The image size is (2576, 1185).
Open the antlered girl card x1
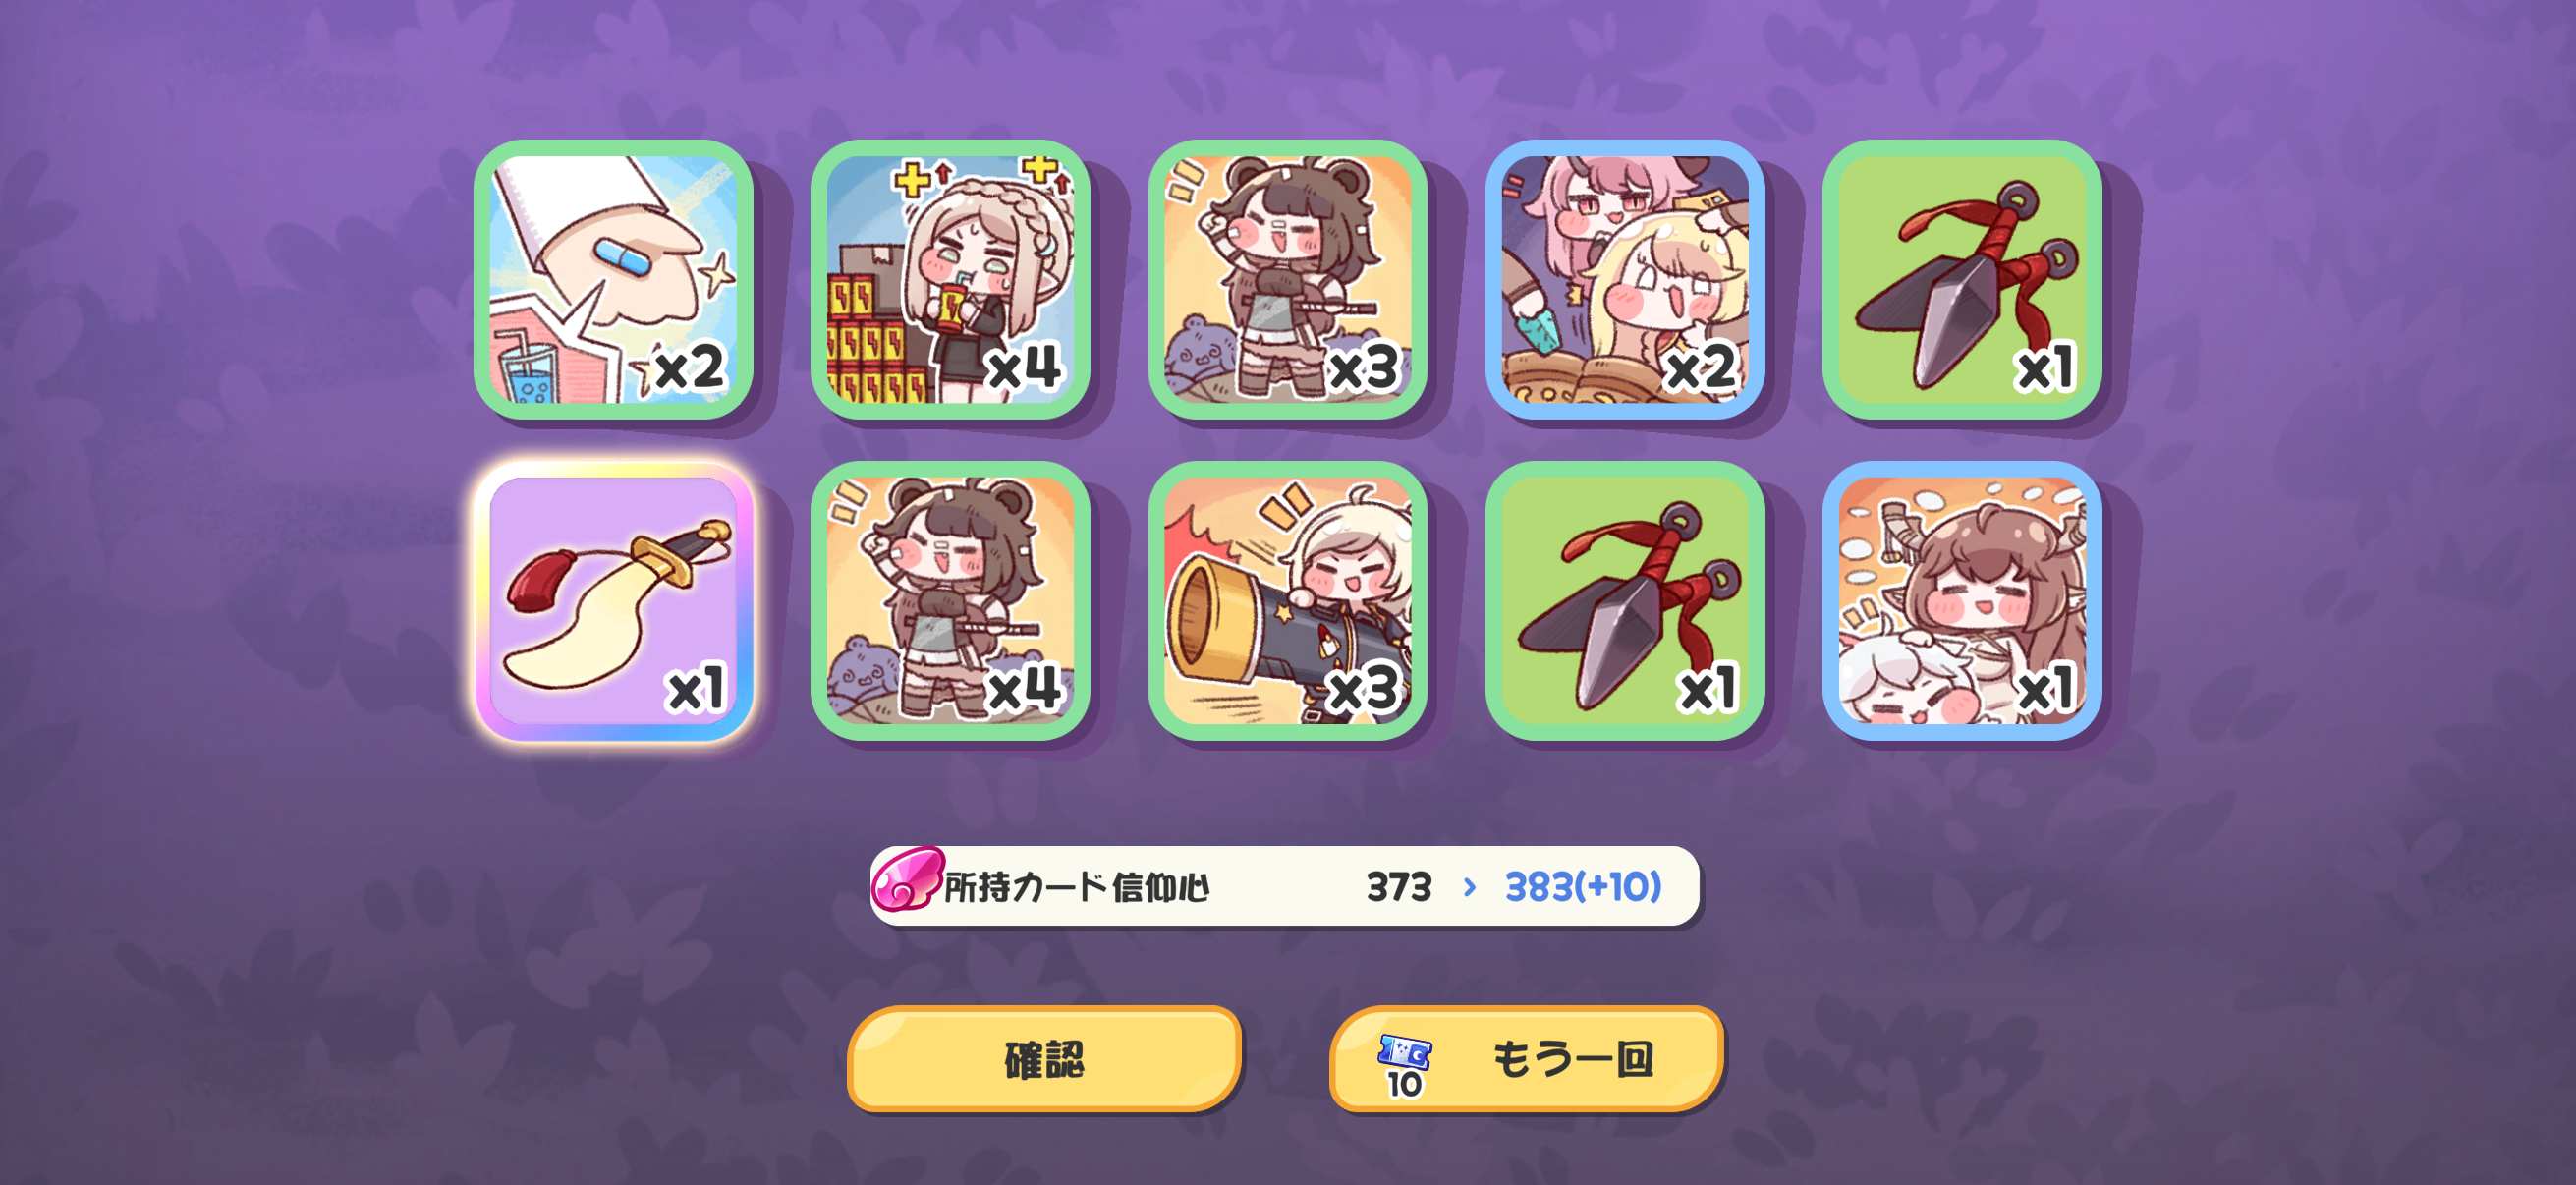tap(1962, 601)
